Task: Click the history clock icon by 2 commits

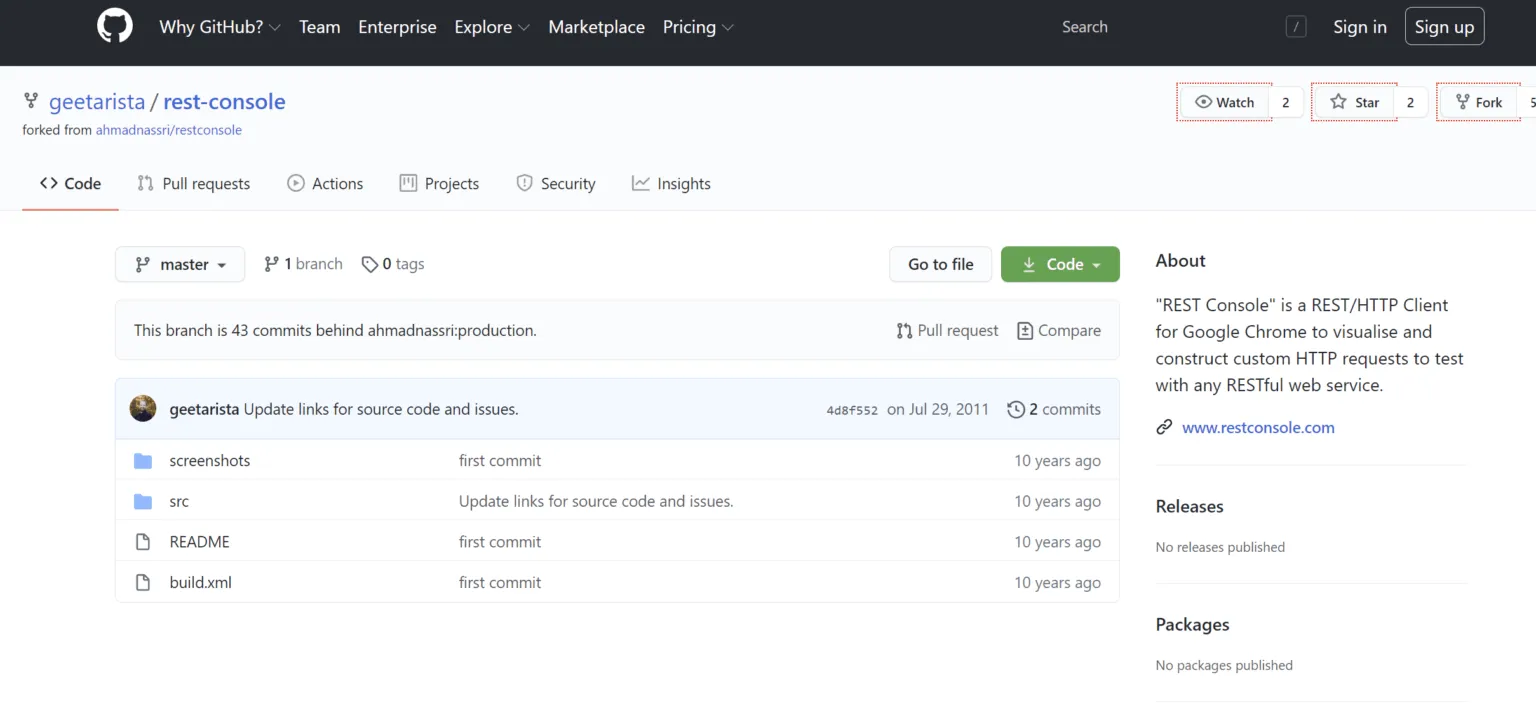Action: coord(1016,409)
